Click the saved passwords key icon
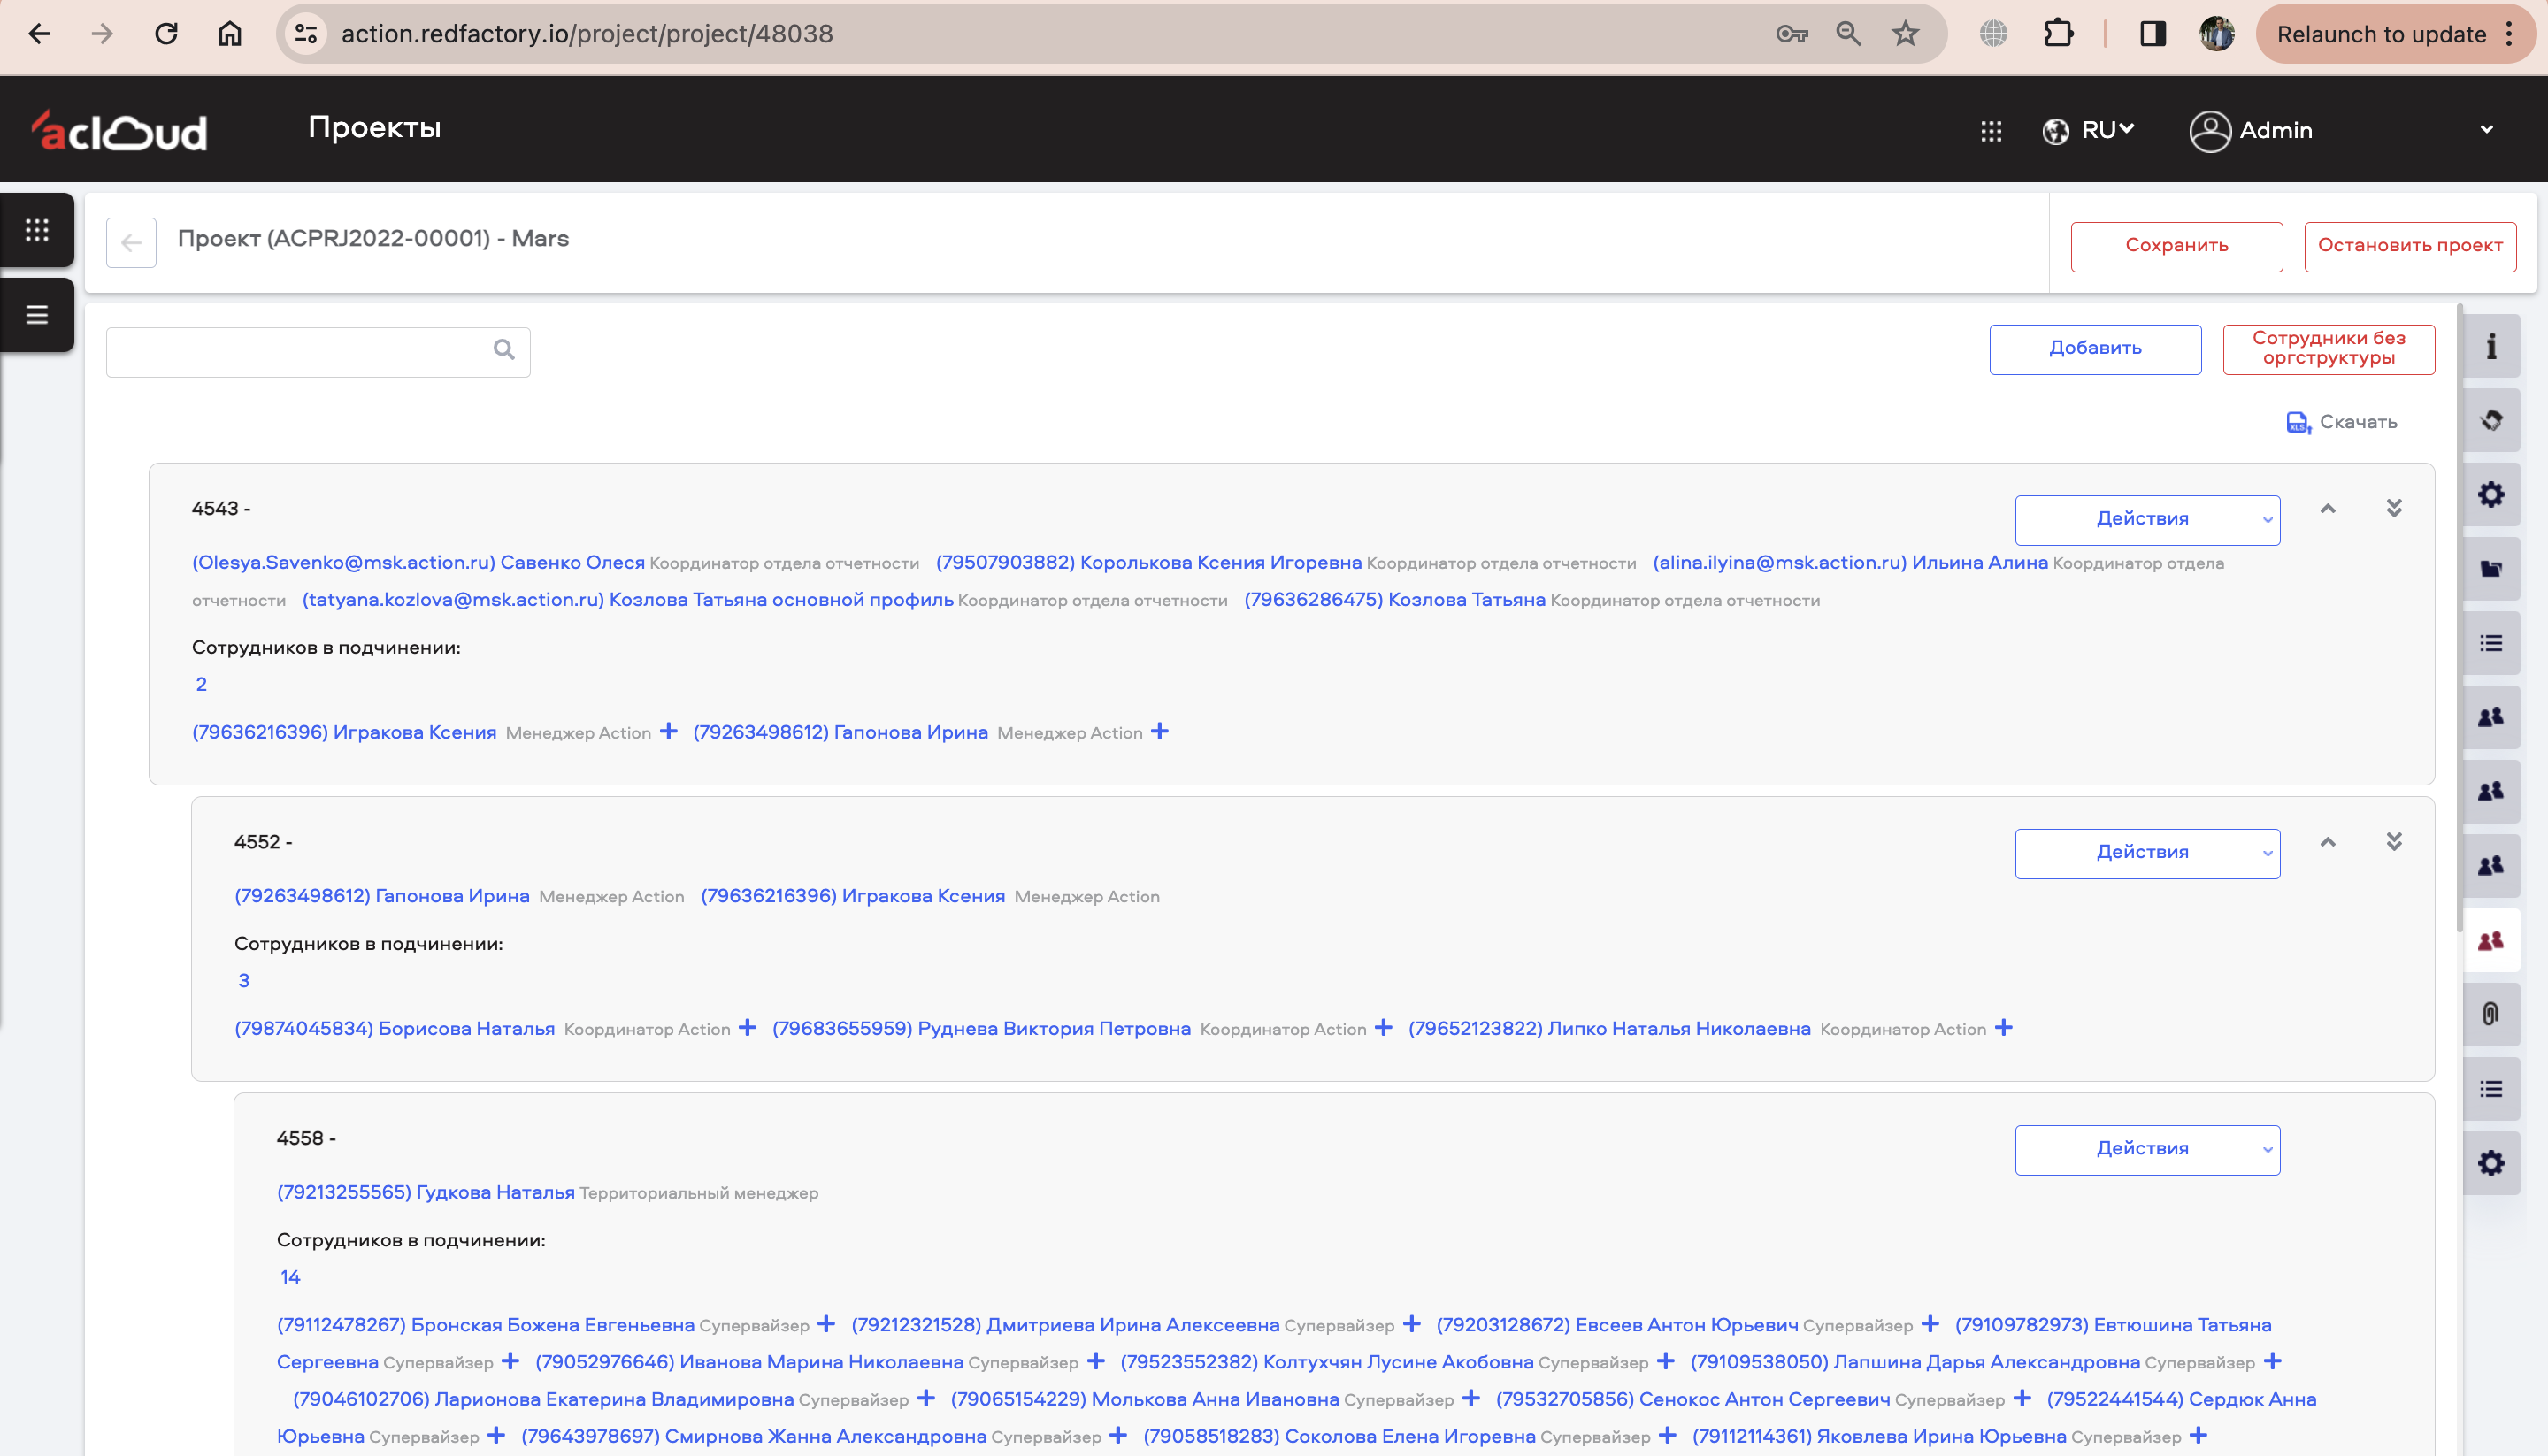 (x=1792, y=34)
